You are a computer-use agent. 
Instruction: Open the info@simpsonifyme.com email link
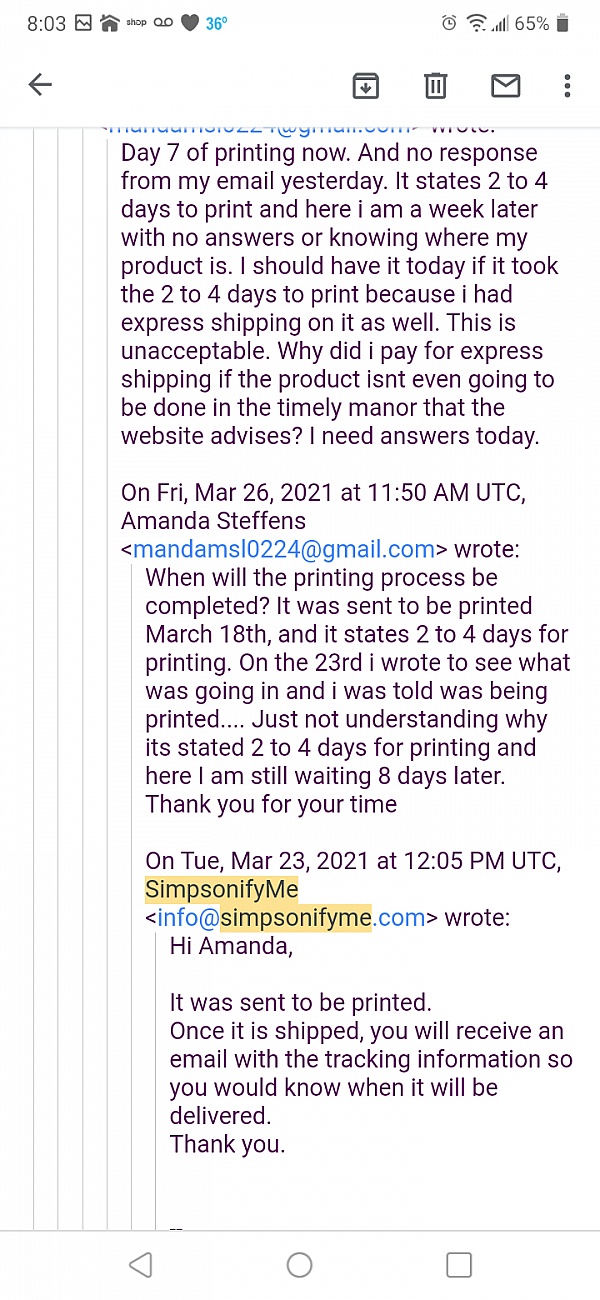(x=291, y=917)
